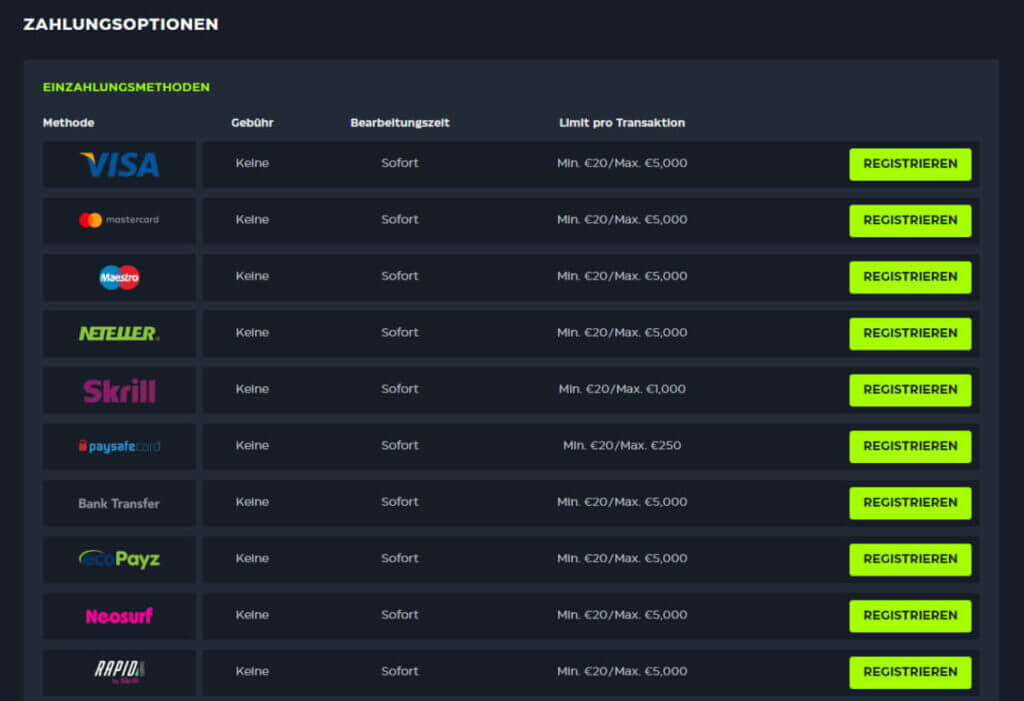Click Registrieren in the Rapid row
This screenshot has width=1024, height=701.
[910, 672]
